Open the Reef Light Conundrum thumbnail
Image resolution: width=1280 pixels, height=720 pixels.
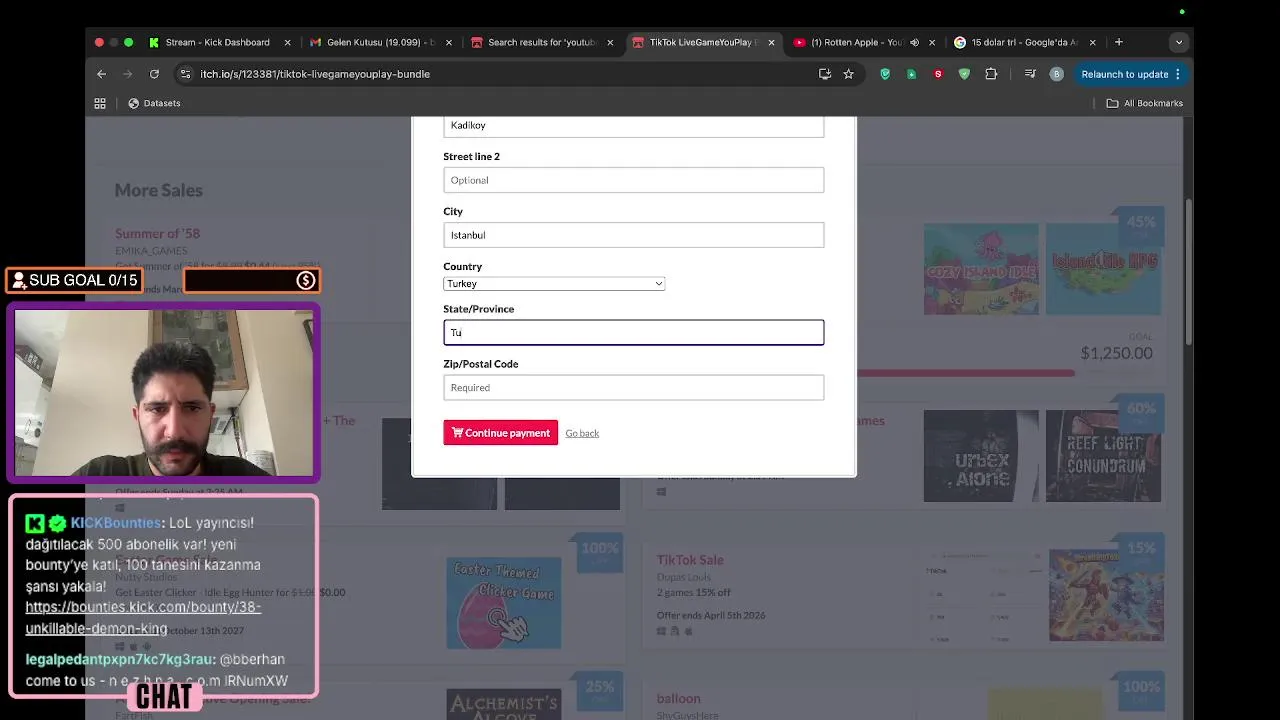click(x=1103, y=456)
